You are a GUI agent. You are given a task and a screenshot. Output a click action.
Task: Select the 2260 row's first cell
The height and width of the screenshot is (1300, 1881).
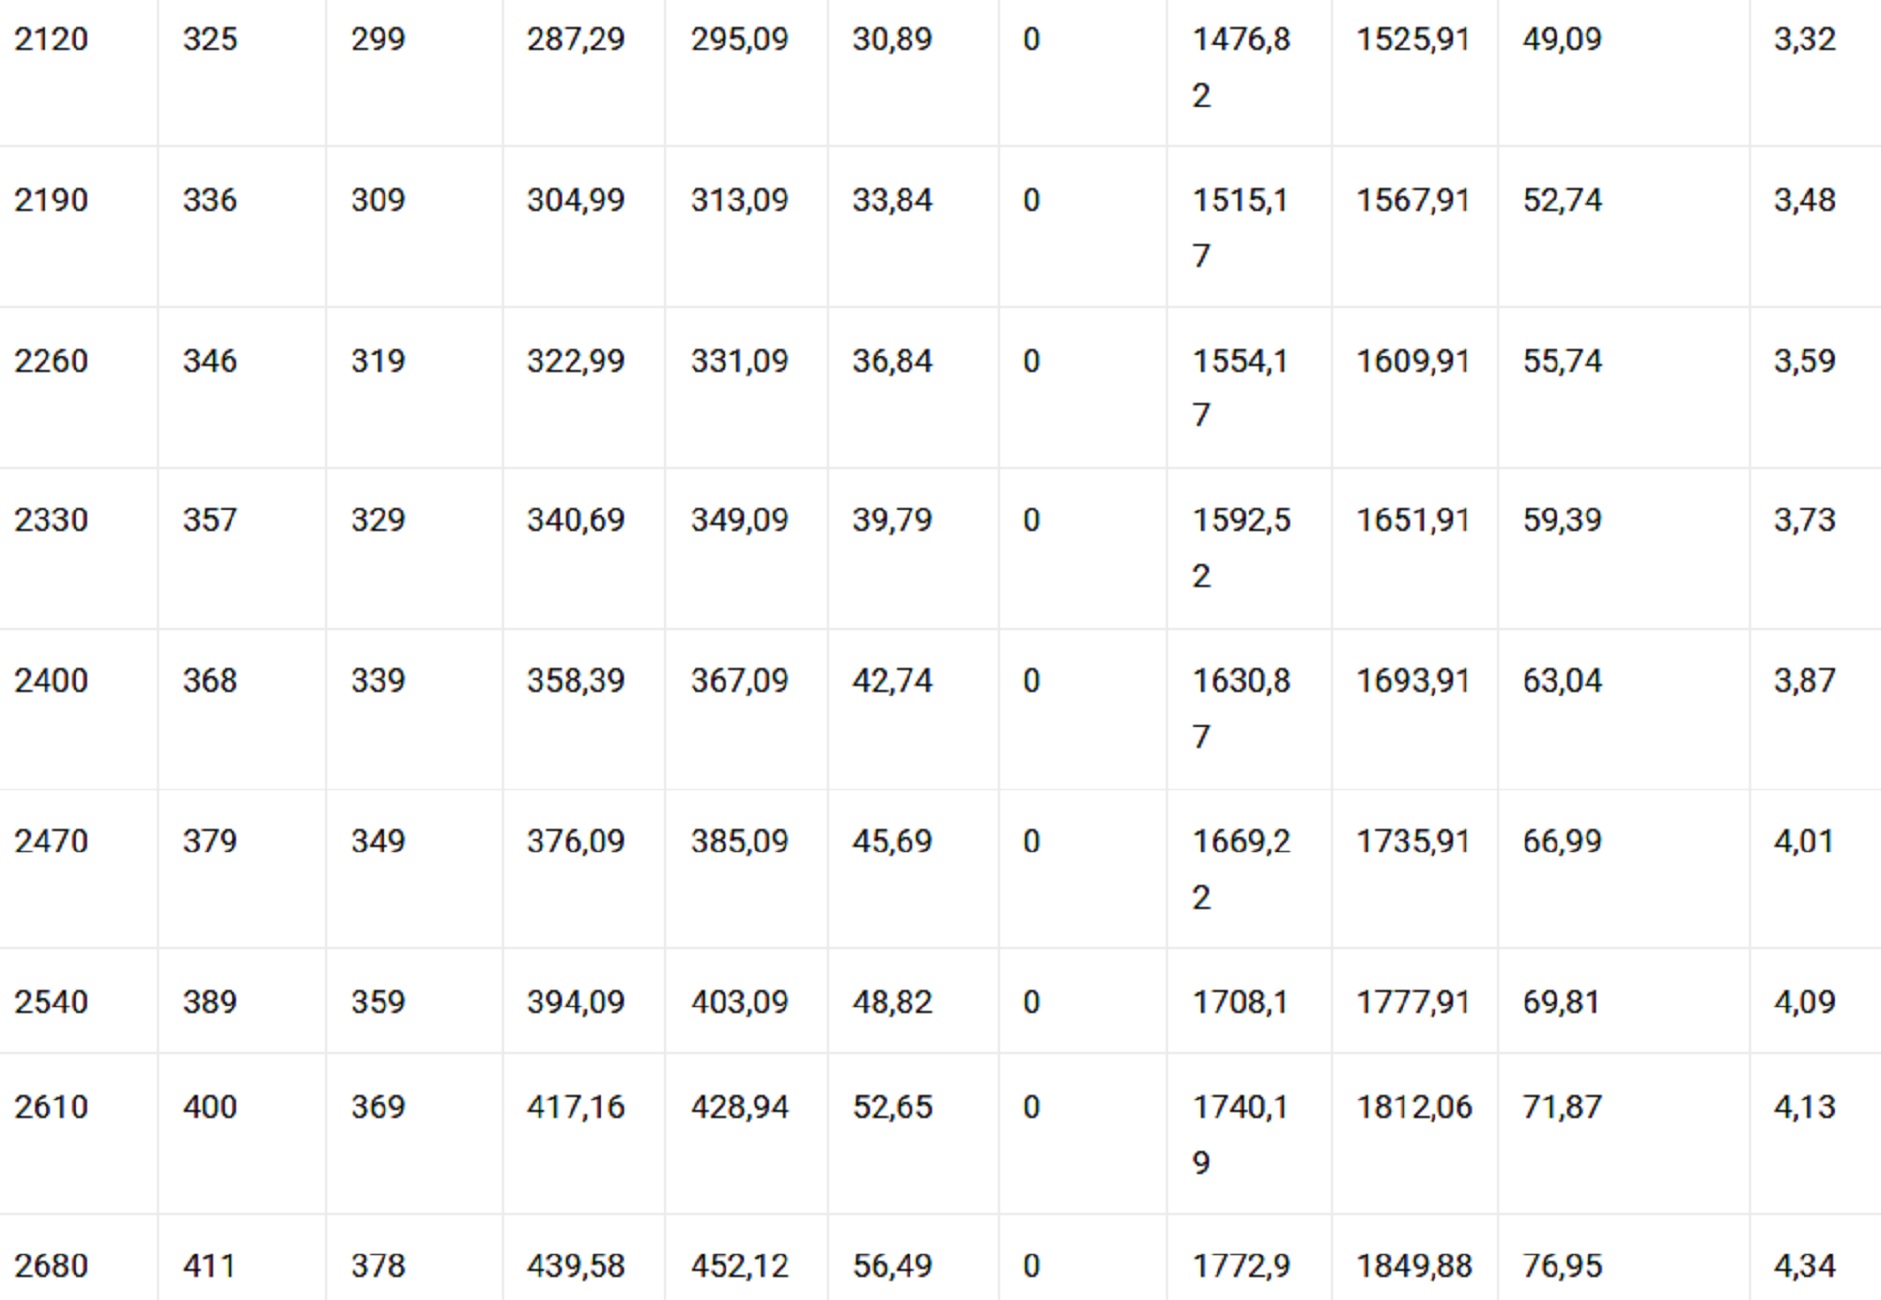tap(51, 361)
